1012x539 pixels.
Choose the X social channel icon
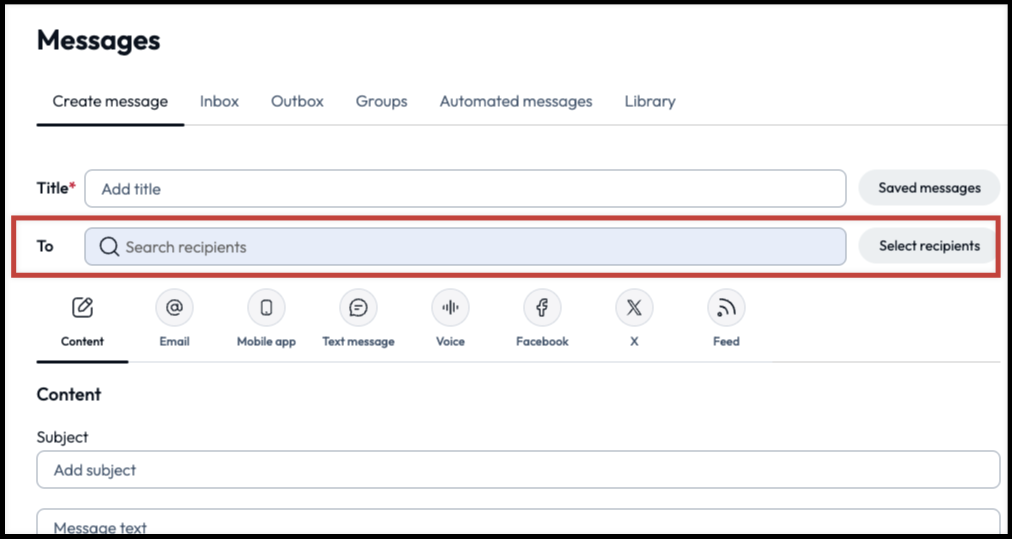click(634, 308)
